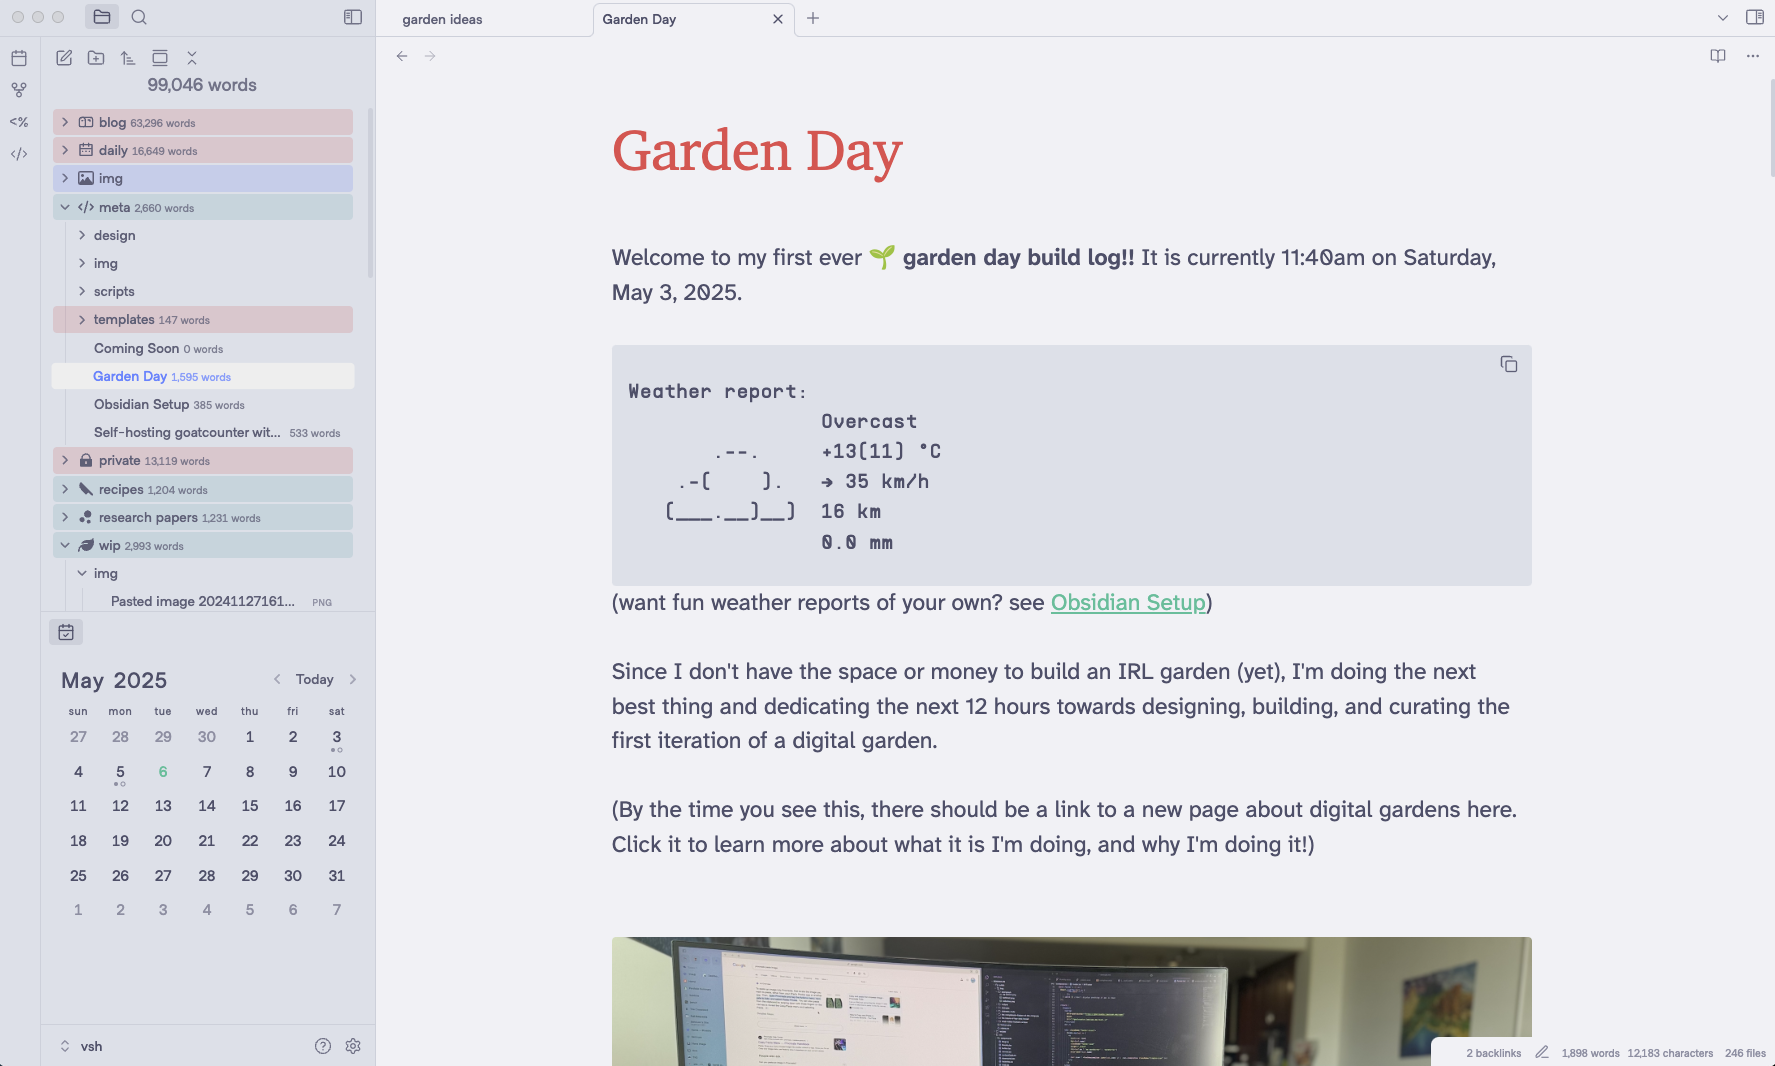
Task: Open the desk photo image
Action: click(1071, 1001)
